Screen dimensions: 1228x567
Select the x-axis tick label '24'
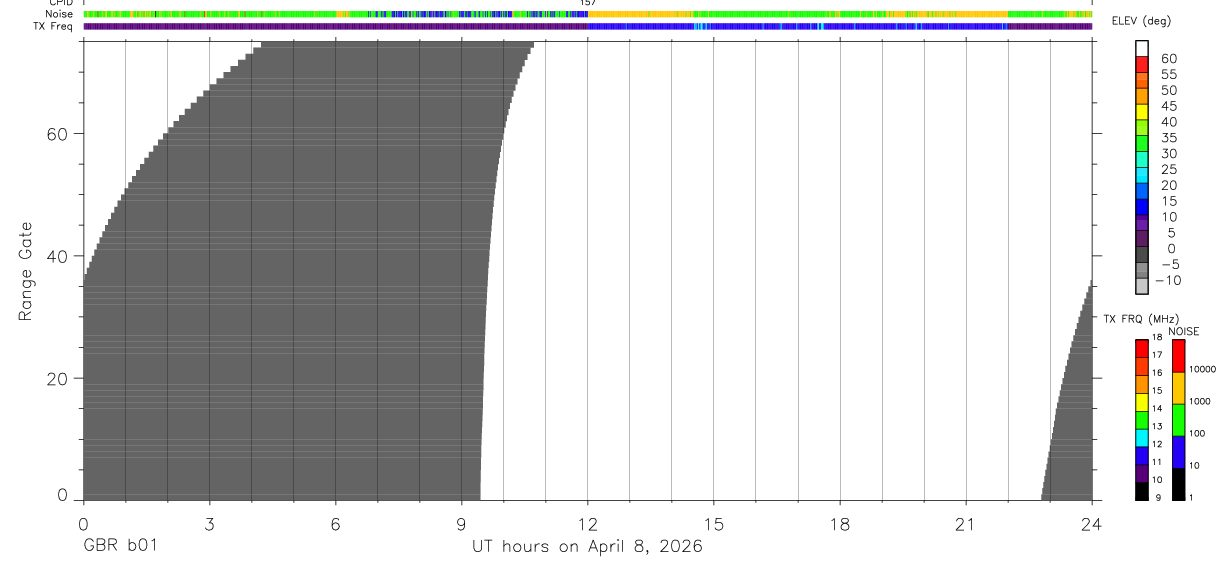click(x=1091, y=524)
